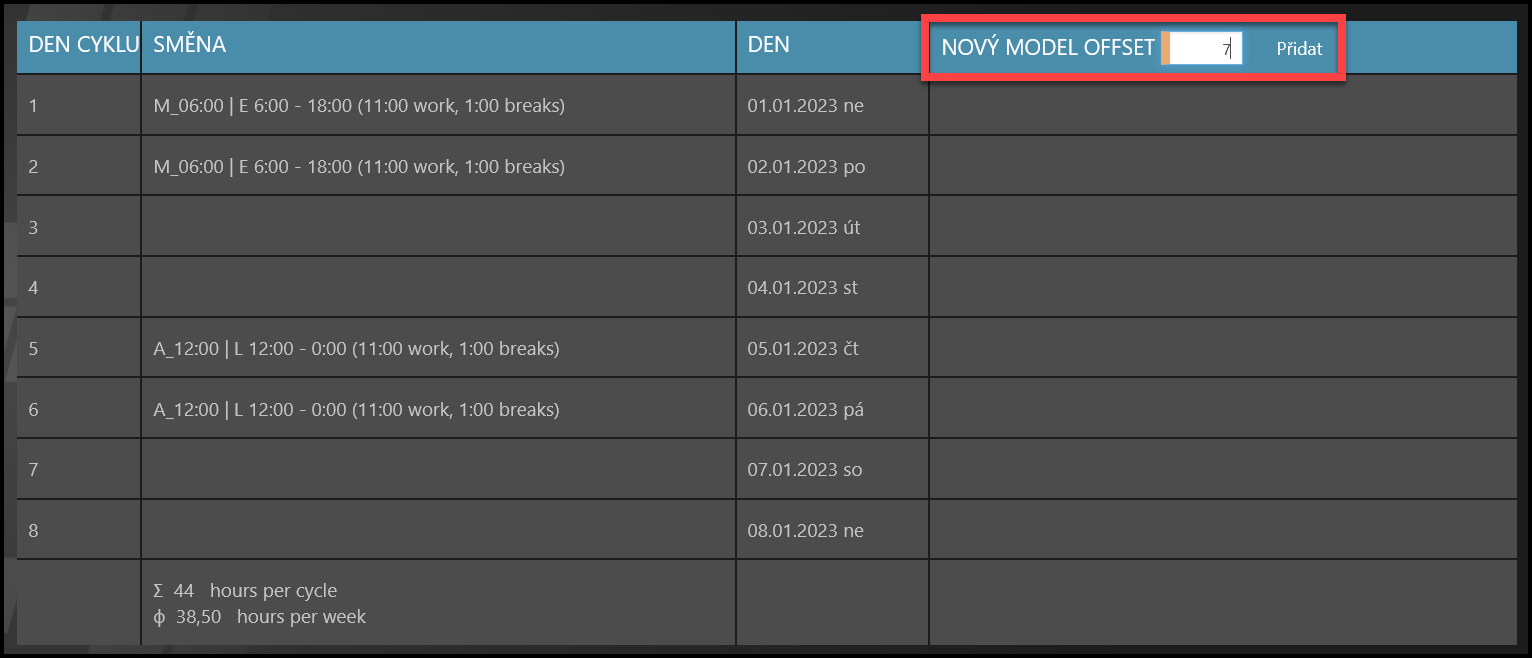The height and width of the screenshot is (658, 1532).
Task: Click the empty shift cell for day 8
Action: [x=438, y=530]
